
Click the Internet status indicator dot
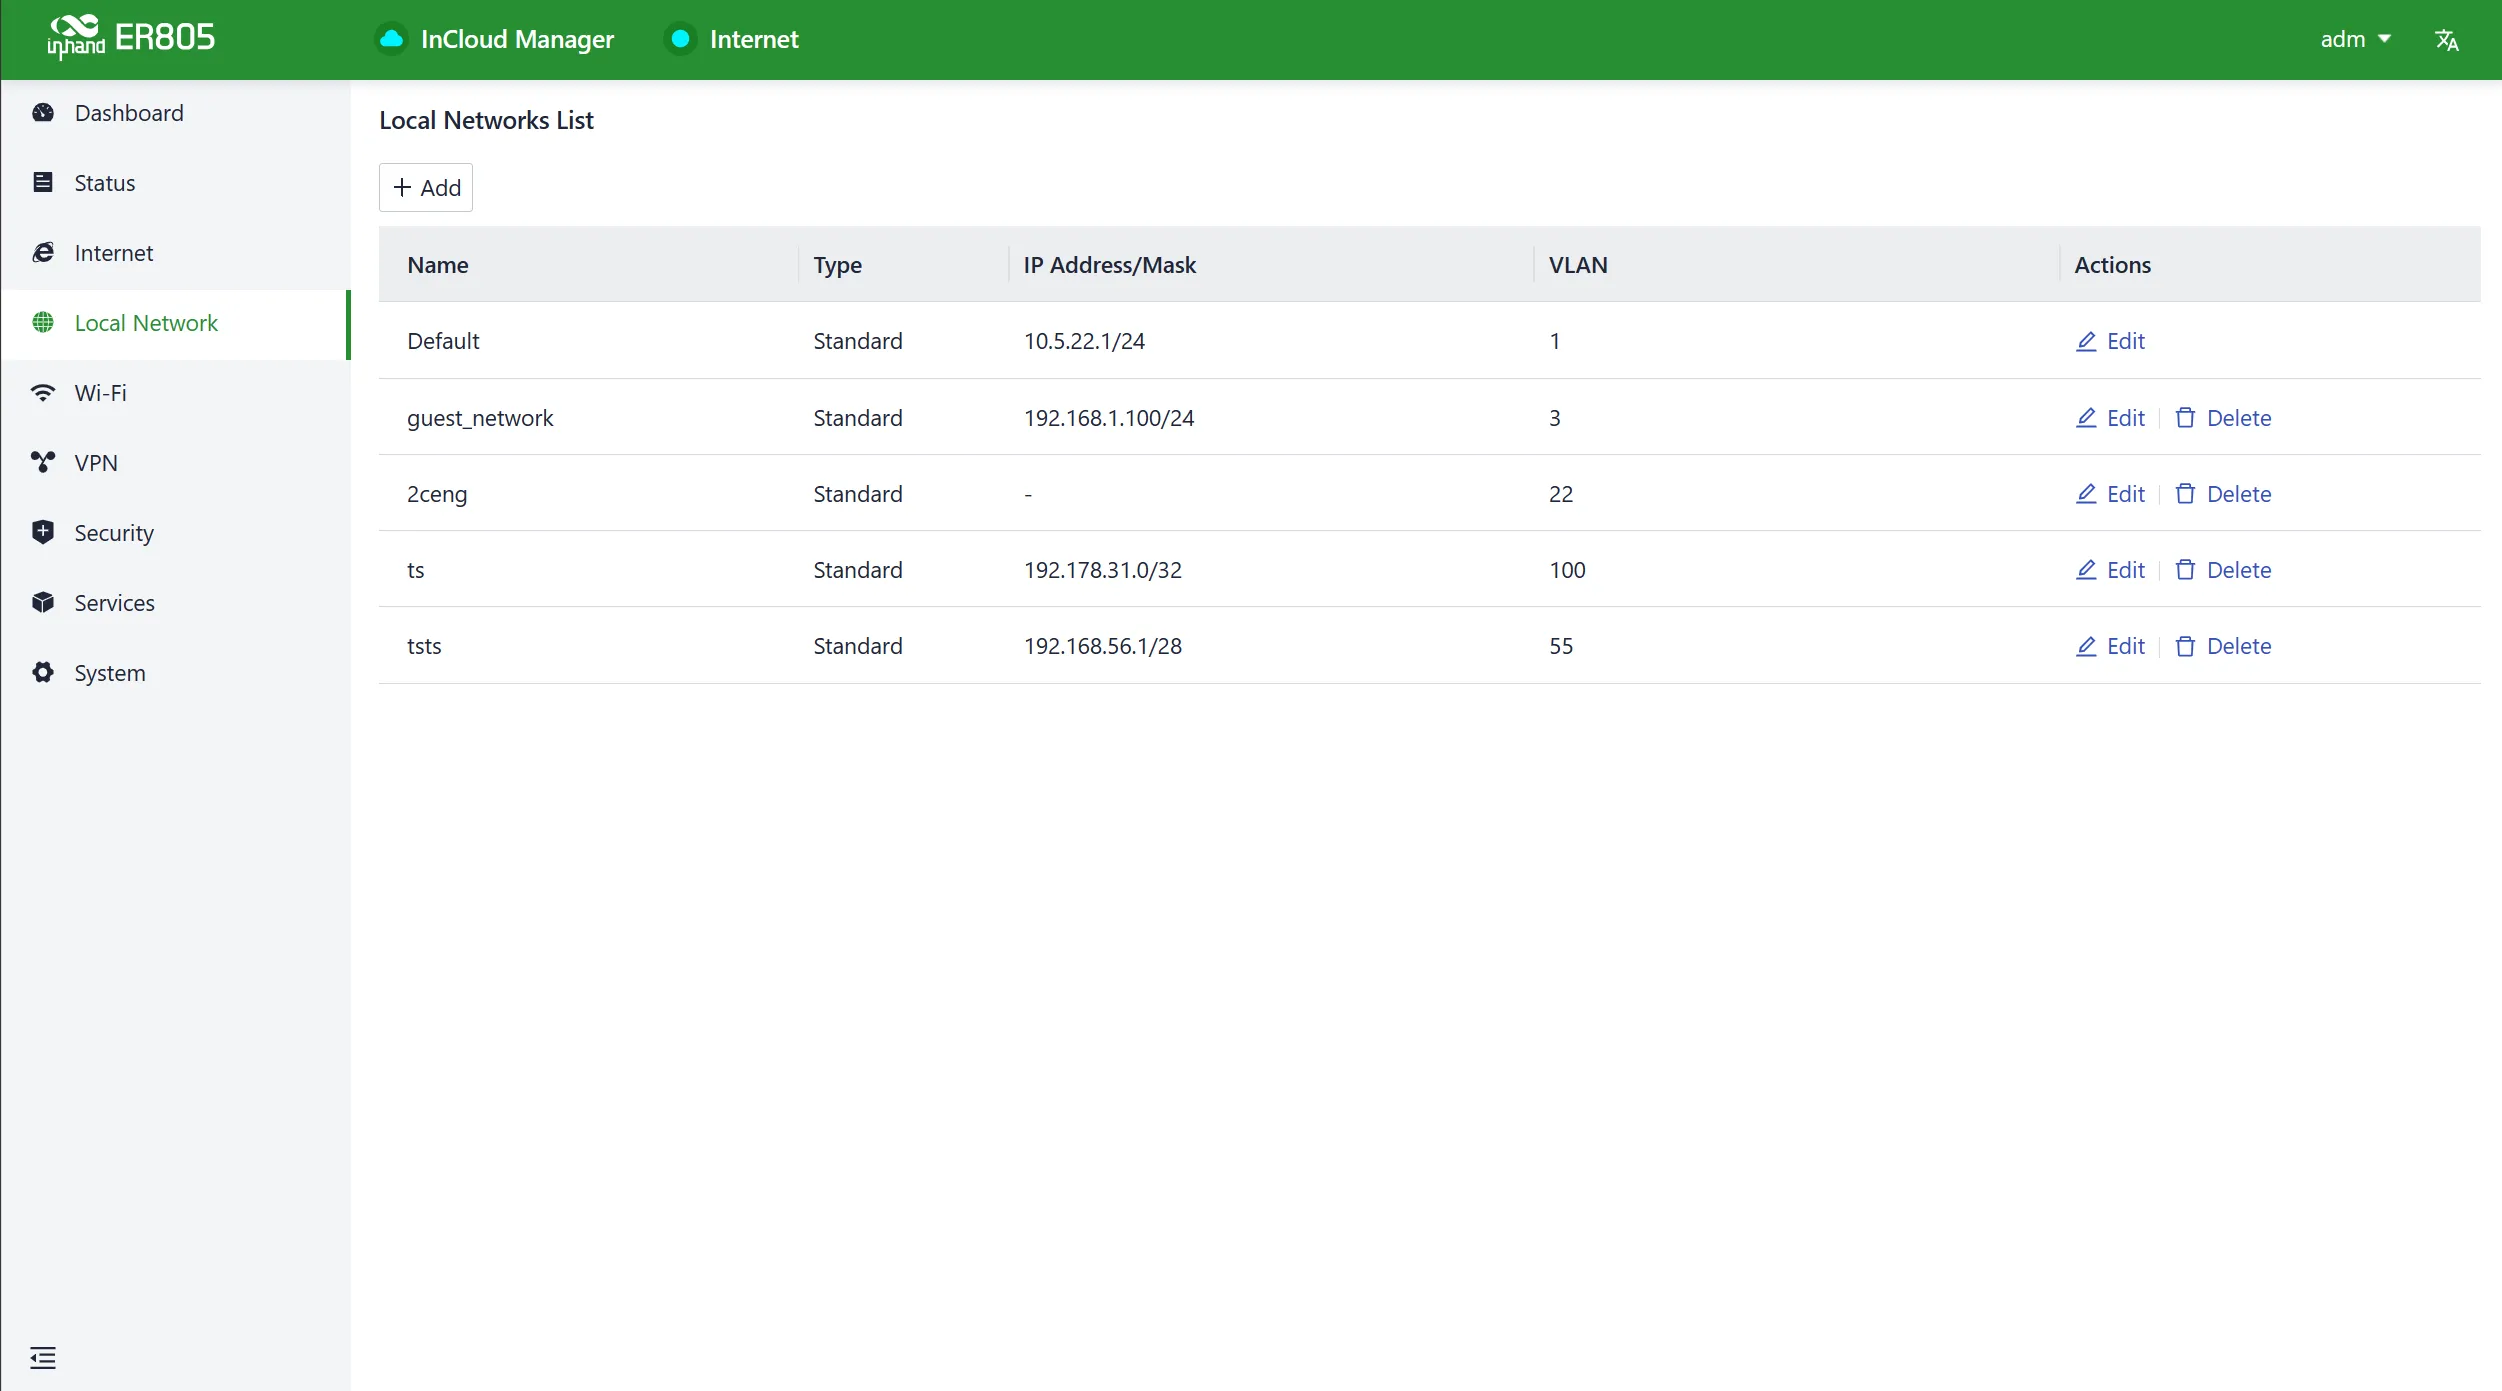(680, 39)
